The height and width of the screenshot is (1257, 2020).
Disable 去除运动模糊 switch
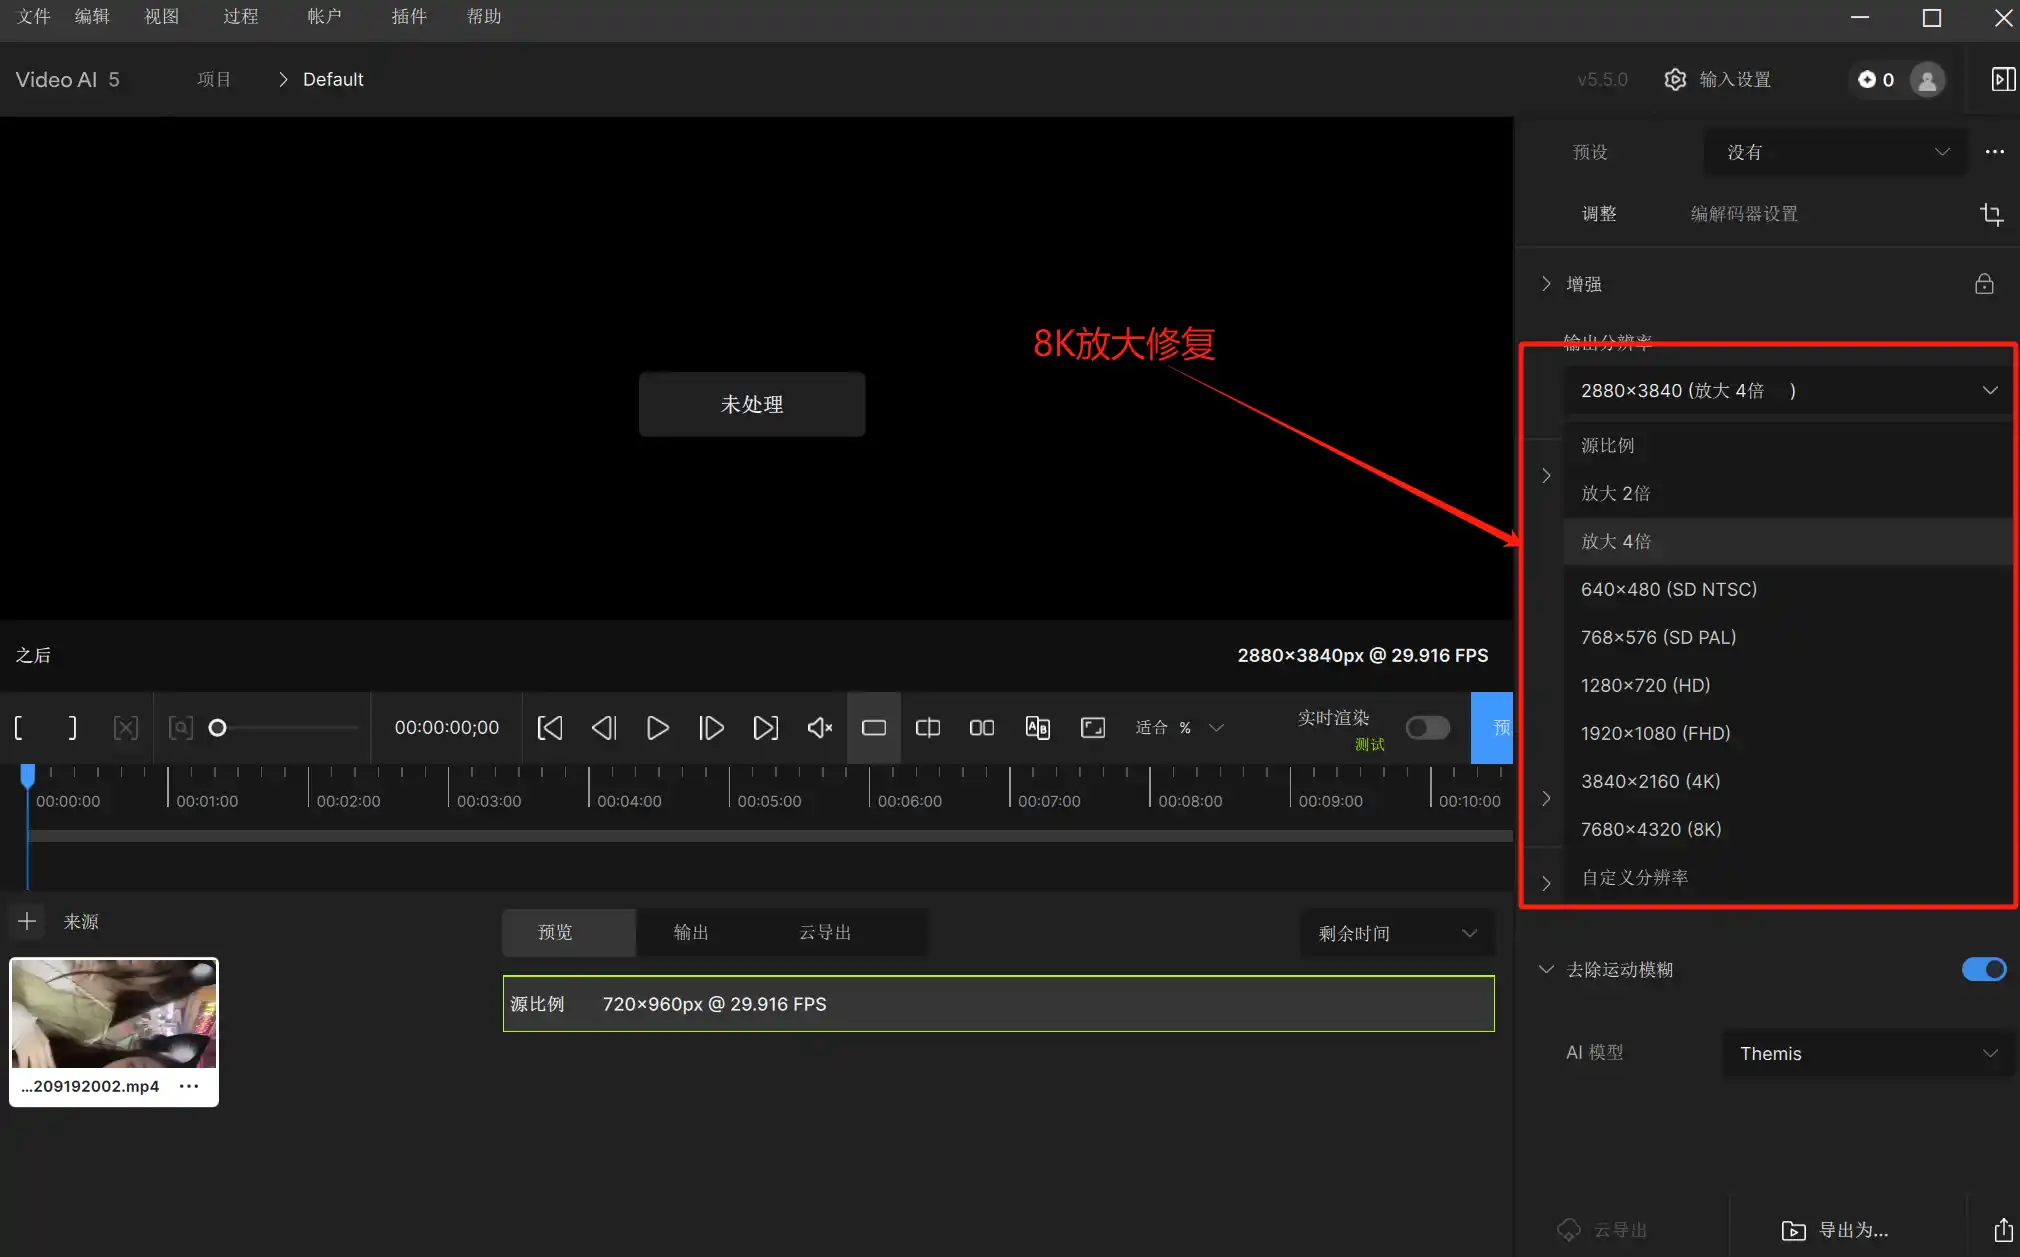point(1984,969)
